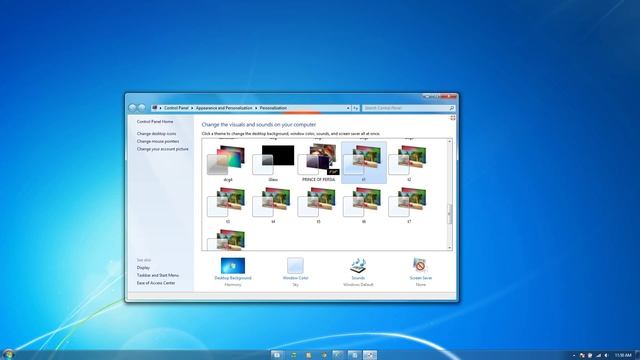Select the theme labeled 66

click(x=364, y=204)
